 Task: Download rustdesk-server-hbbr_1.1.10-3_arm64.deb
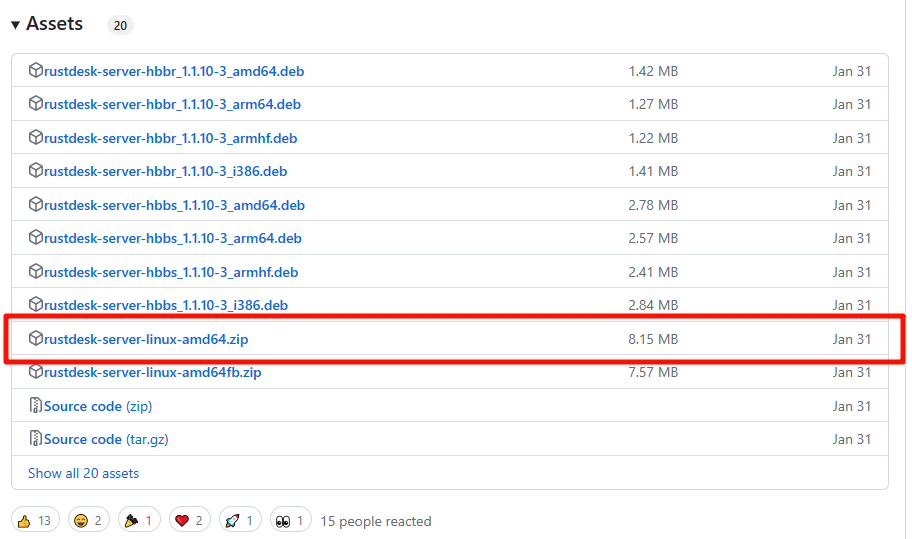[x=172, y=104]
